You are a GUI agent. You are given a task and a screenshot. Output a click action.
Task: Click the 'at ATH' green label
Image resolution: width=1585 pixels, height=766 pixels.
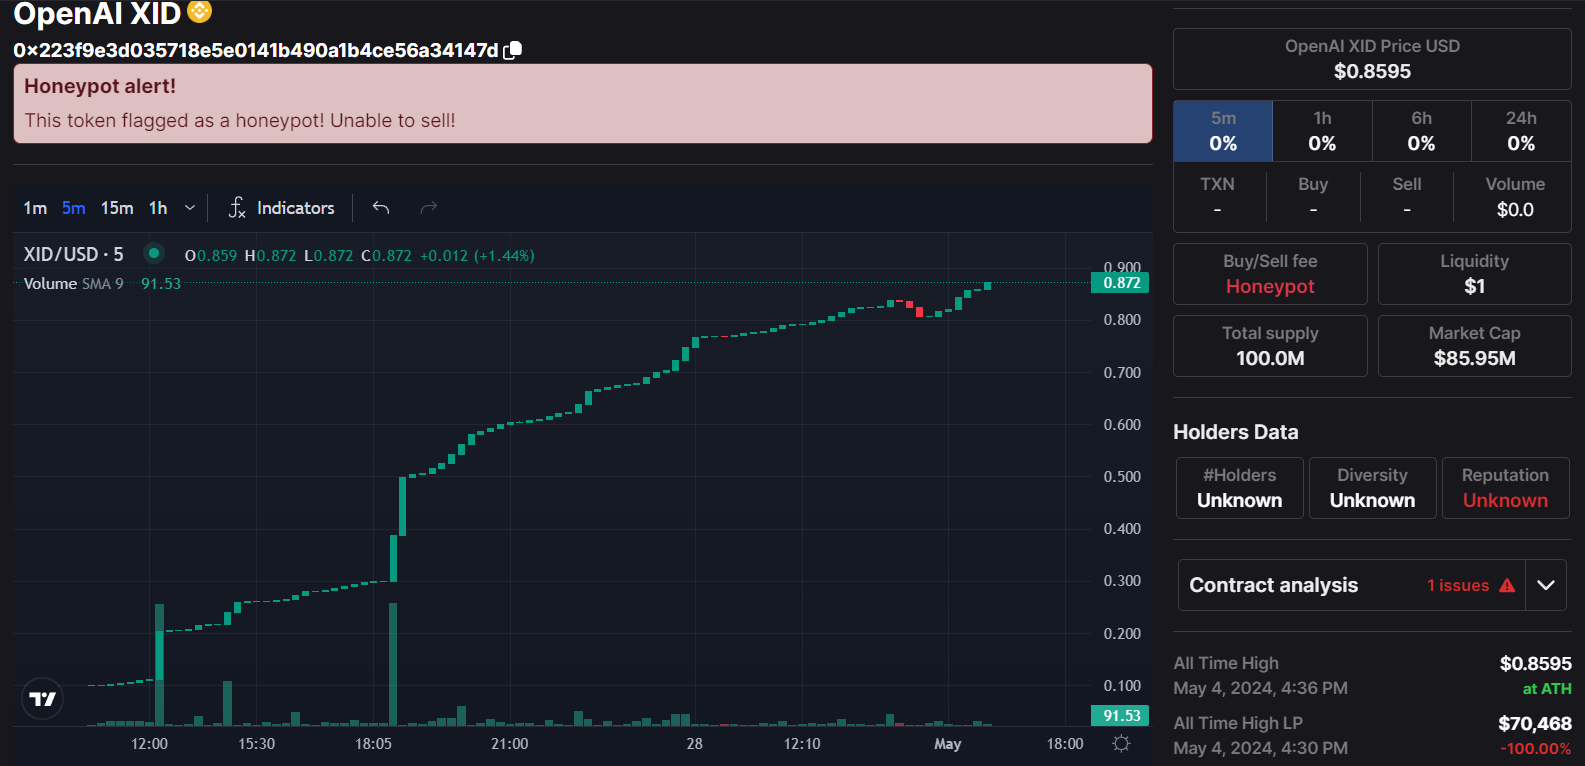[x=1547, y=689]
